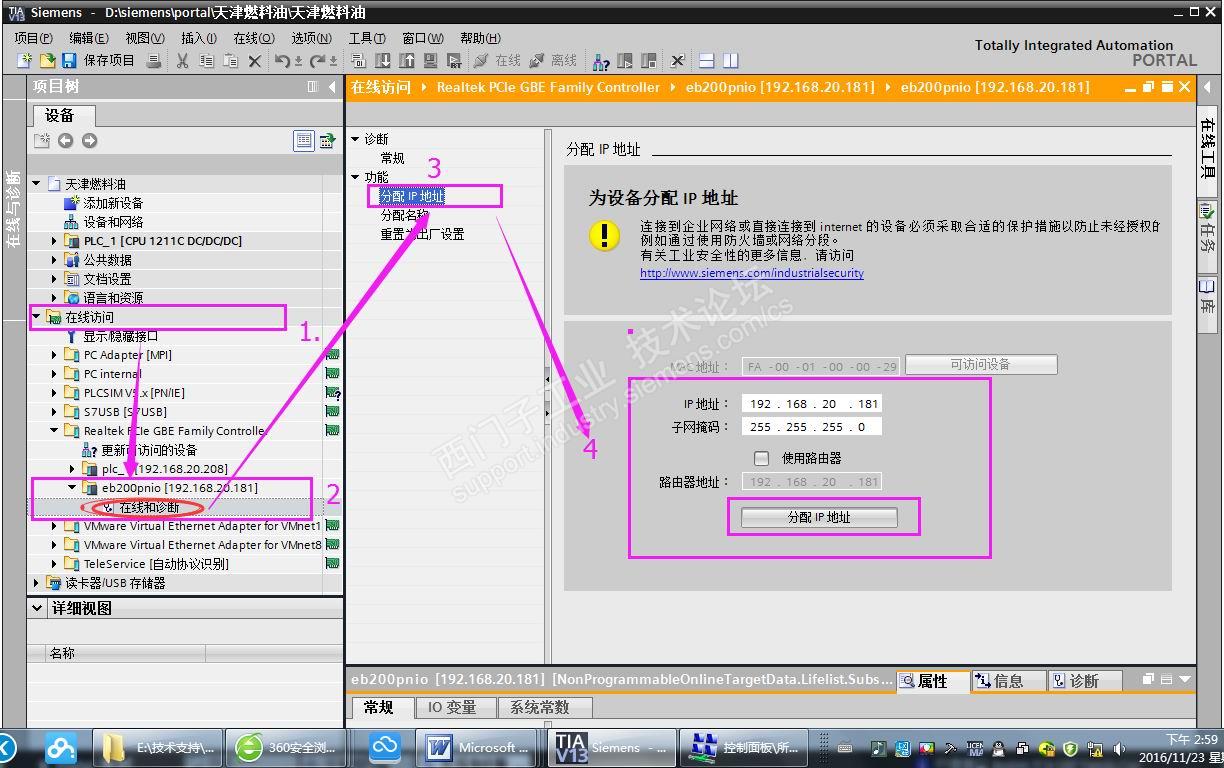Viewport: 1224px width, 768px height.
Task: Collapse the online access tree node
Action: tap(37, 317)
